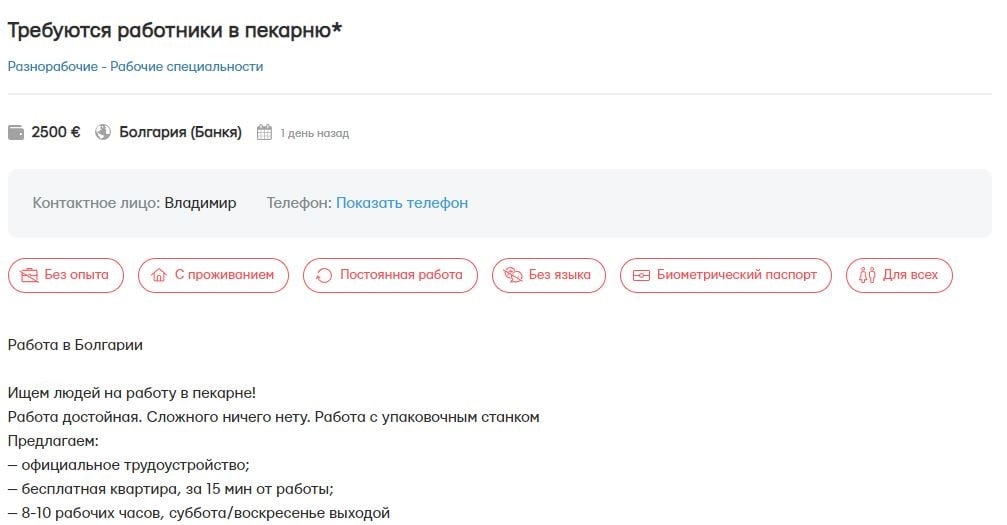The height and width of the screenshot is (525, 1007).
Task: Reveal phone via Показать телефон link
Action: (x=402, y=203)
